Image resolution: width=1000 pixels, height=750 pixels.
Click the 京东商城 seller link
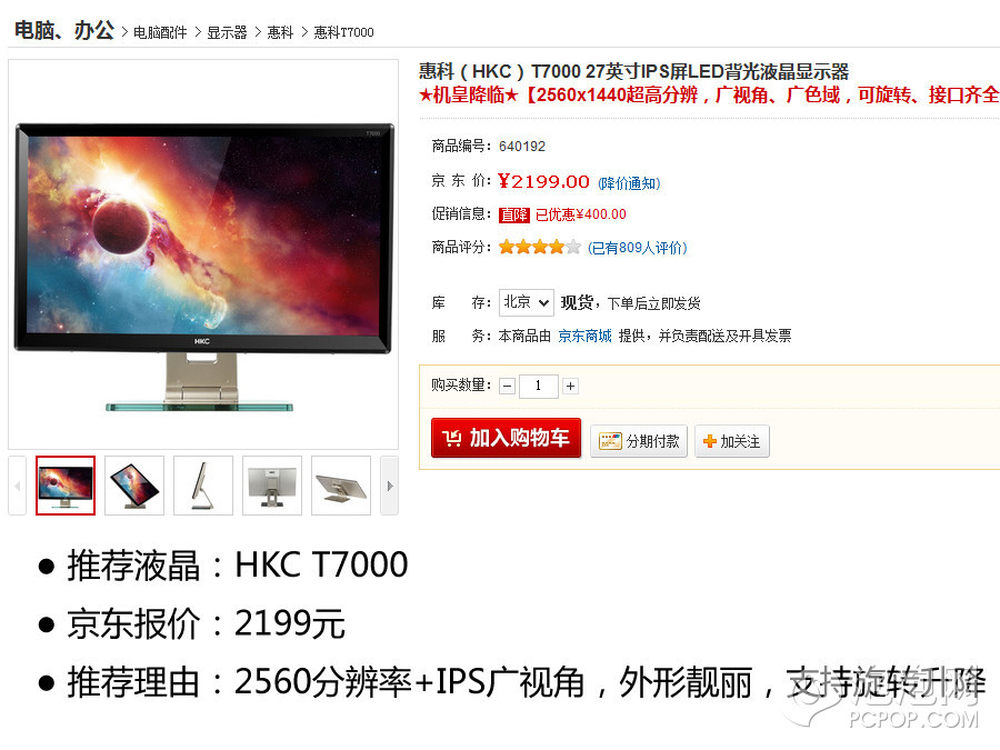(x=585, y=336)
